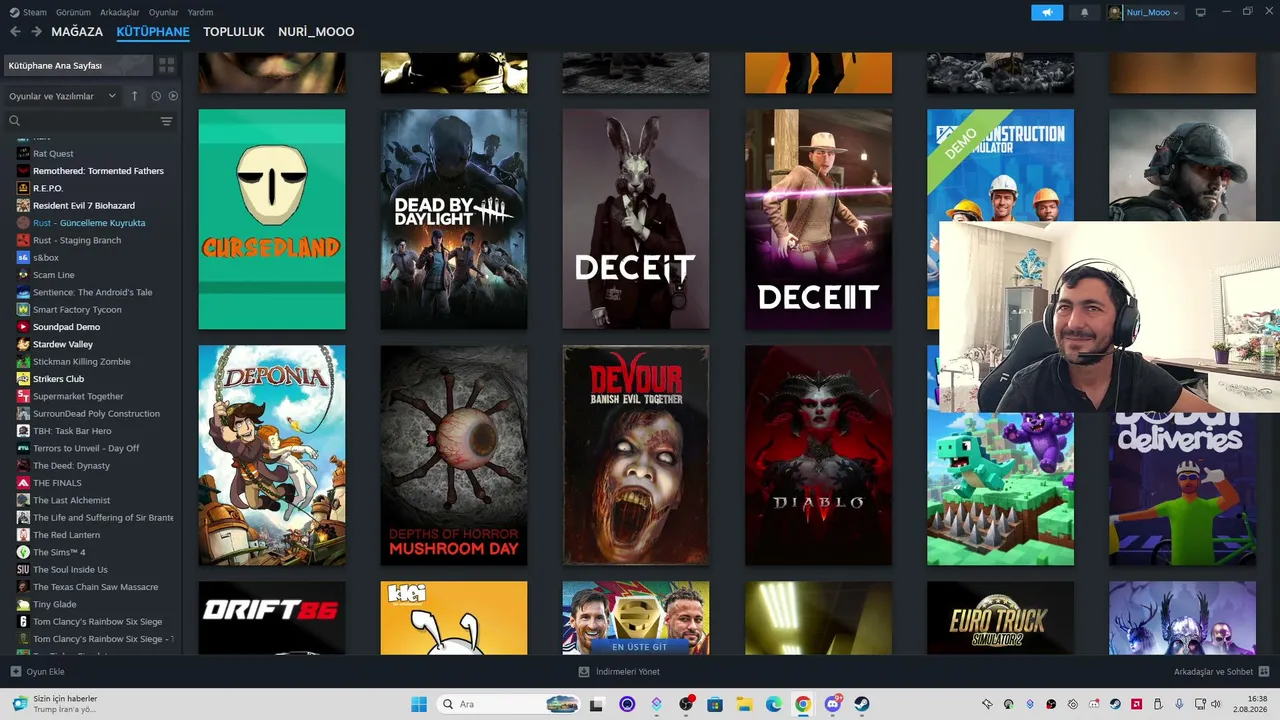Screen dimensions: 1280x720
Task: Open the Dead by Daylight game cover
Action: click(454, 219)
